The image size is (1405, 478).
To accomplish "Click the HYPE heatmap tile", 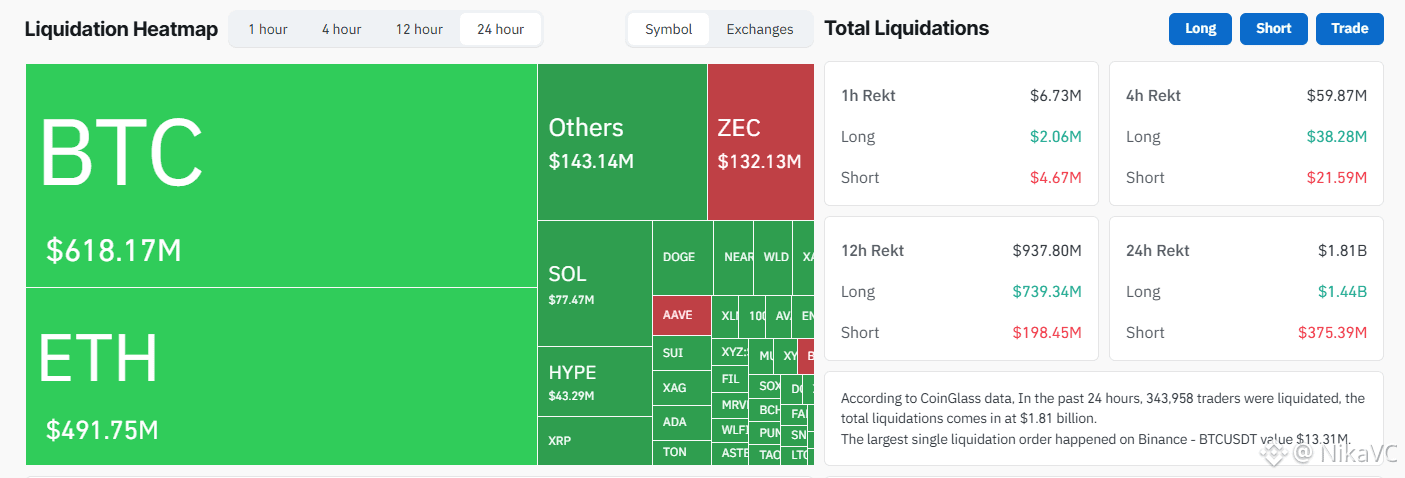I will tap(595, 381).
